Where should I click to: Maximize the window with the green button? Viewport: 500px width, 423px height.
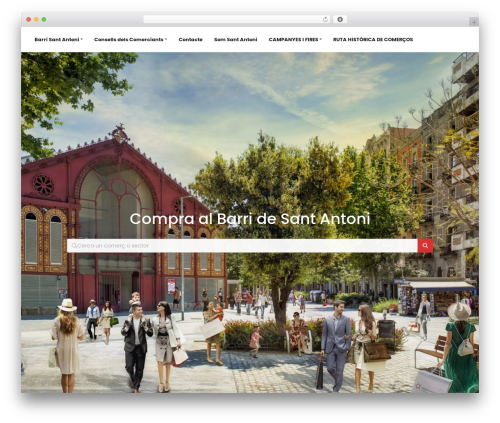point(44,19)
